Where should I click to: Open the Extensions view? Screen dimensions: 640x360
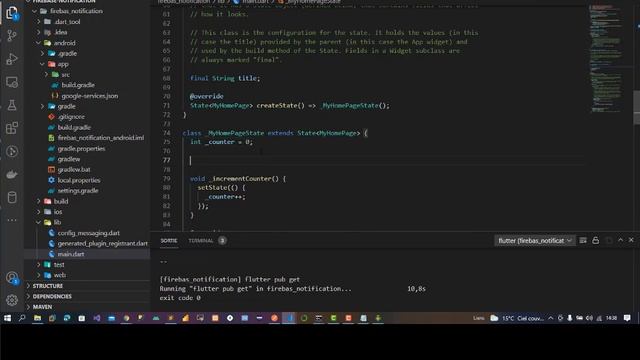tap(12, 128)
